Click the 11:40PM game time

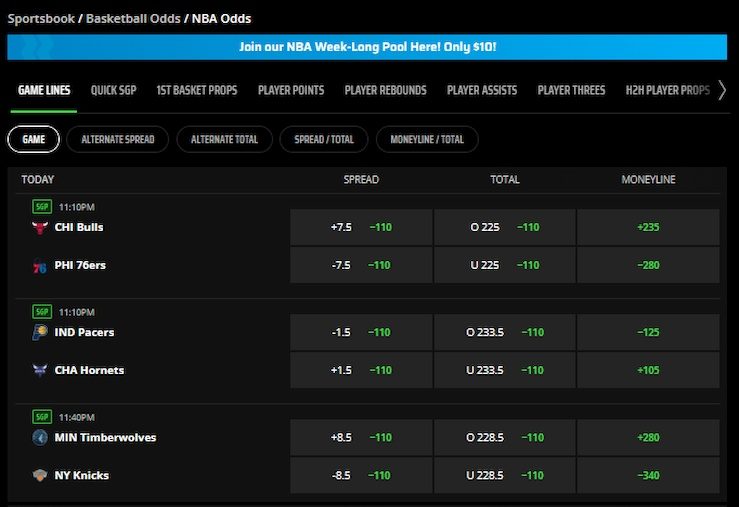click(x=76, y=417)
